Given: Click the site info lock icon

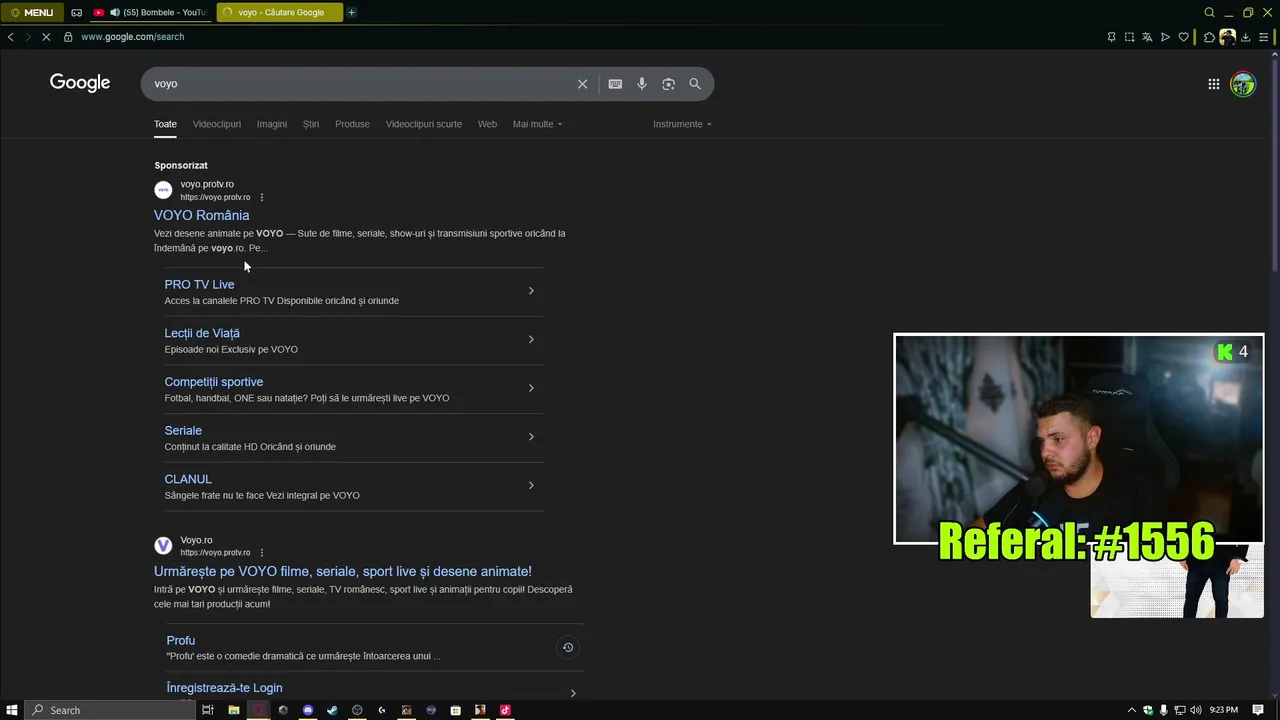Looking at the screenshot, I should (x=68, y=37).
